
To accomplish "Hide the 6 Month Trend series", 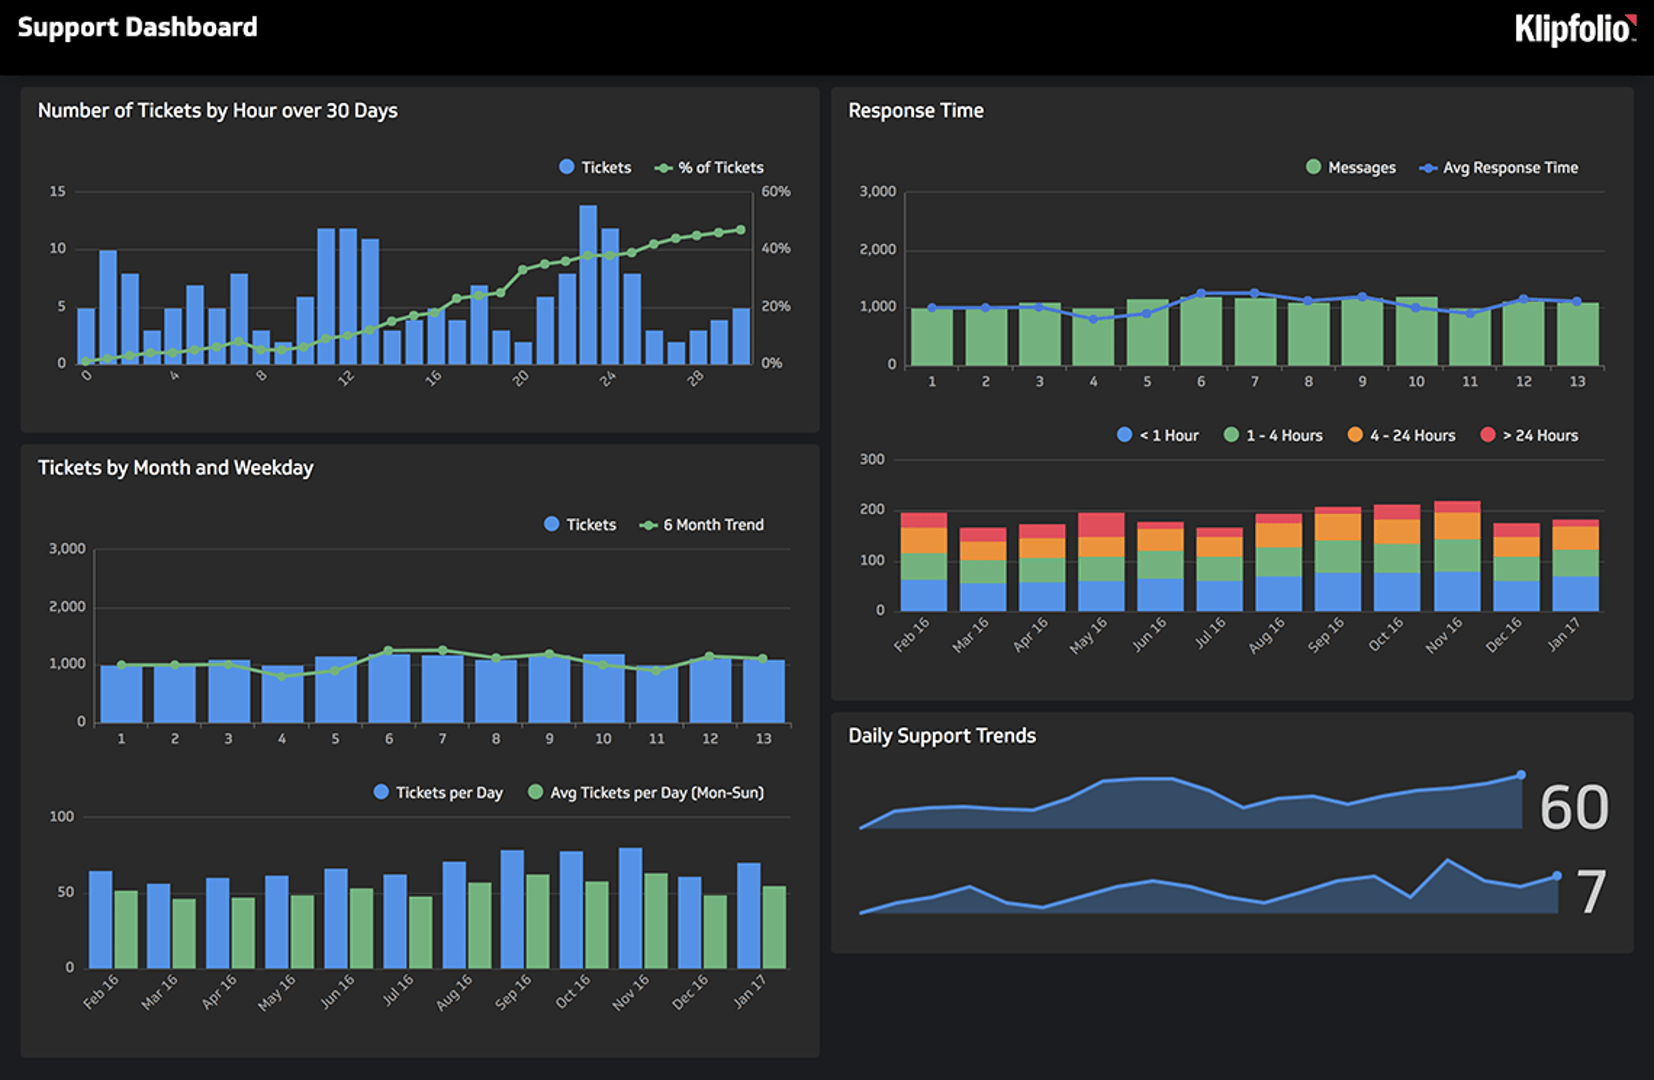I will tap(702, 524).
